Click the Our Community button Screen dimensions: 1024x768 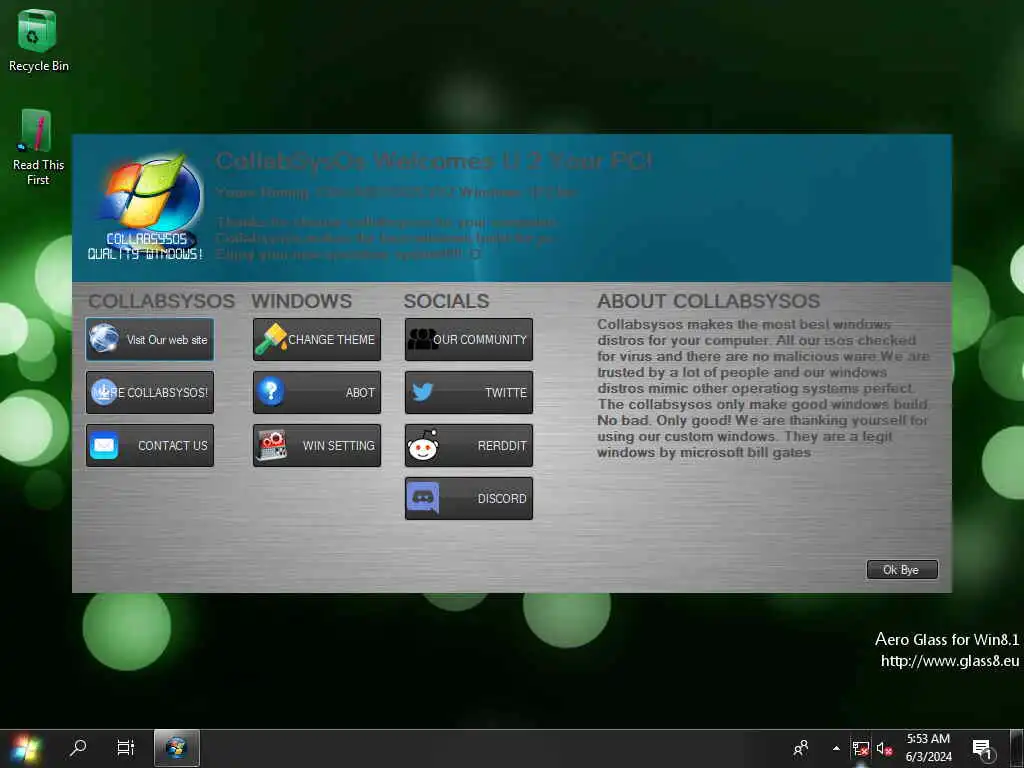pos(469,340)
